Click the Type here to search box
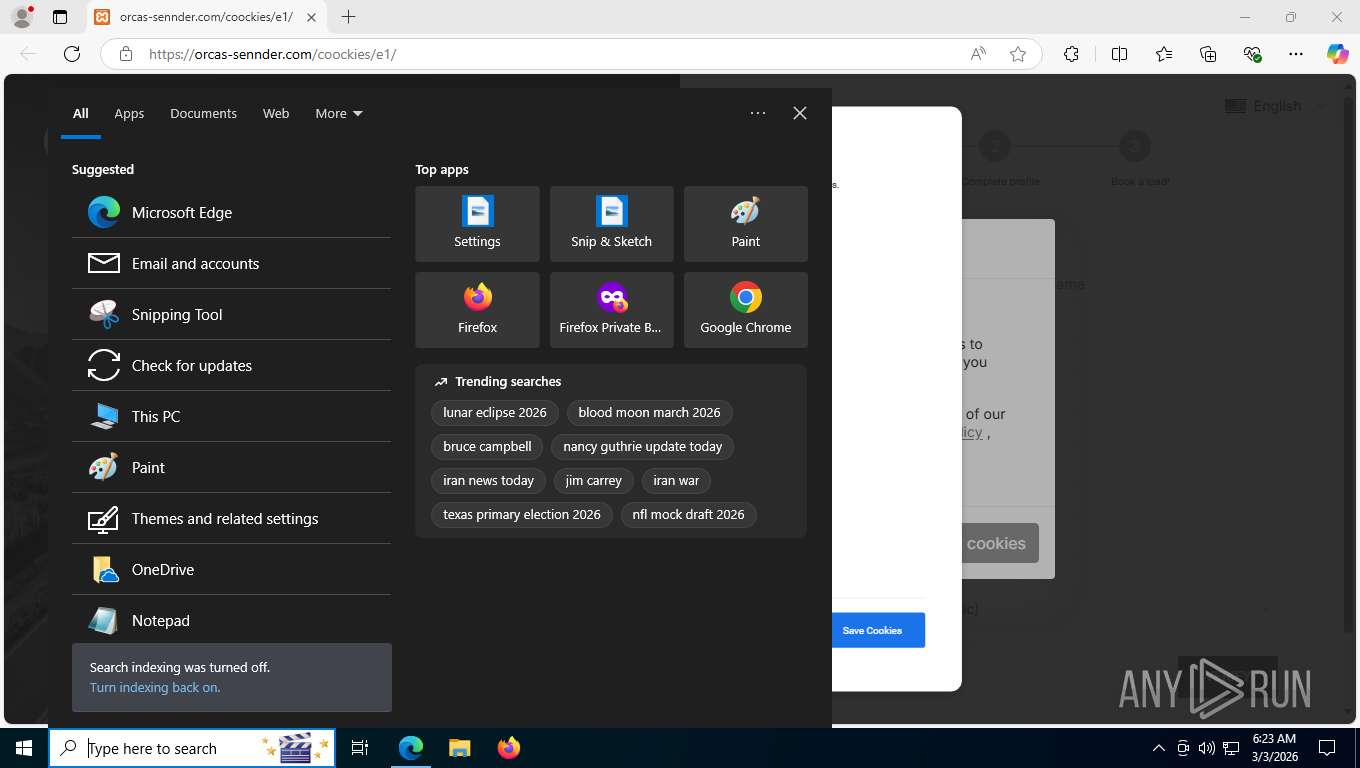 point(192,748)
